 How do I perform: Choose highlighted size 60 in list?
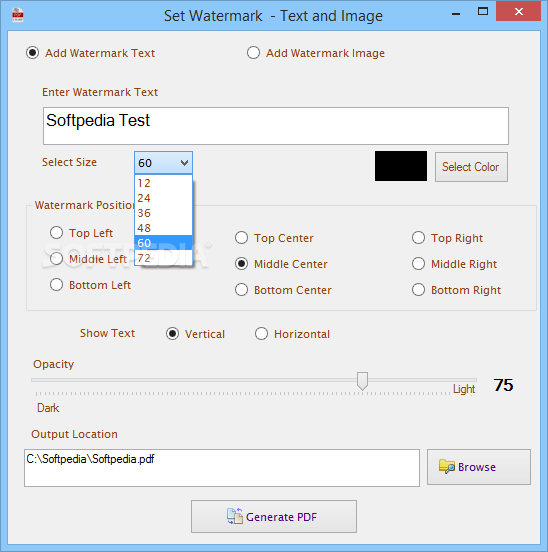click(x=163, y=243)
